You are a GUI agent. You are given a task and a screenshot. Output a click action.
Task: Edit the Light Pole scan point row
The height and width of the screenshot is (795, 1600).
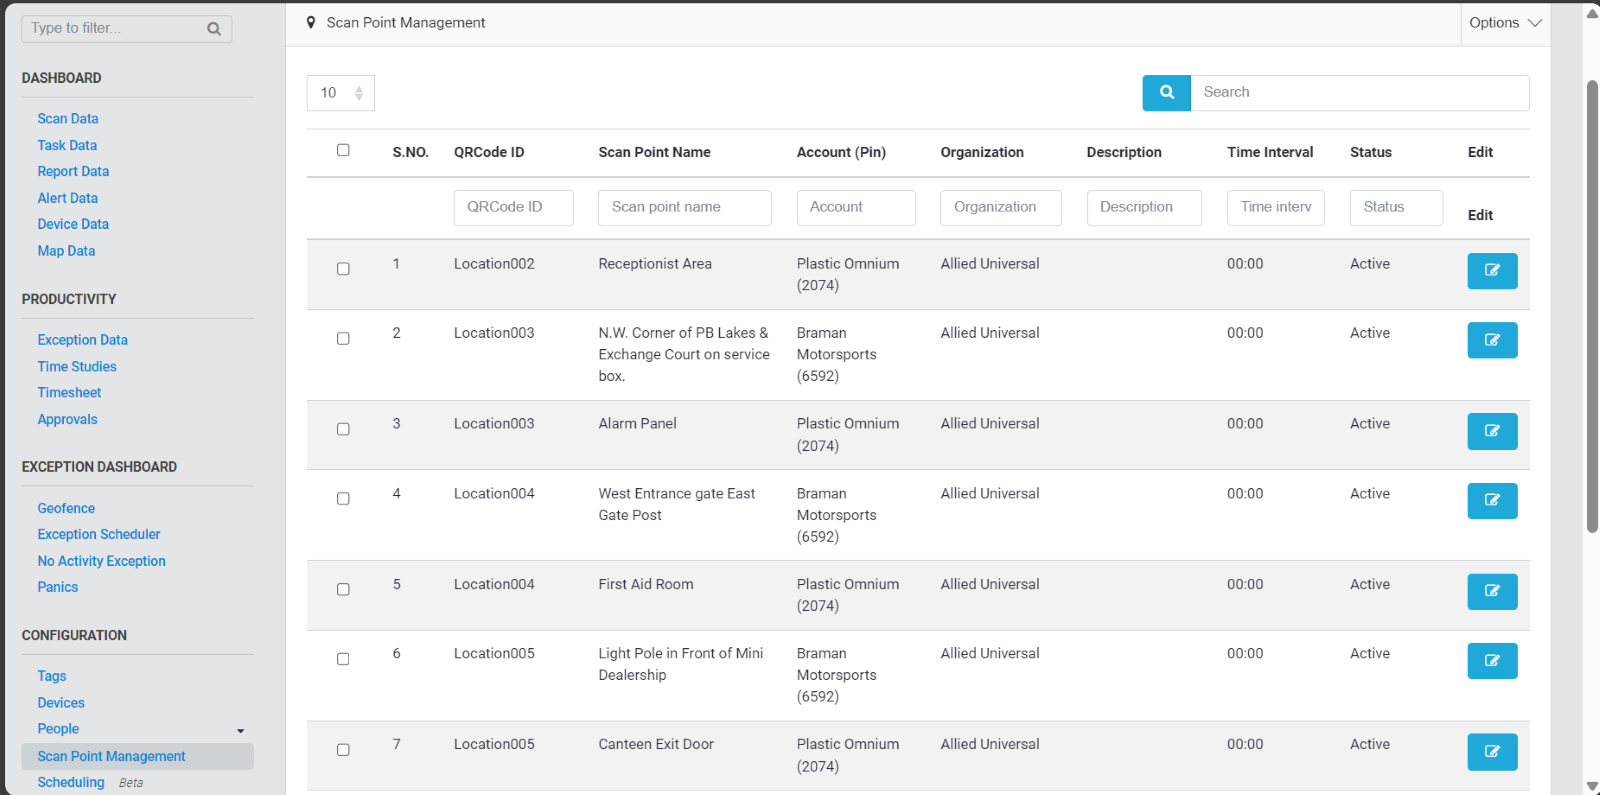(x=1491, y=661)
